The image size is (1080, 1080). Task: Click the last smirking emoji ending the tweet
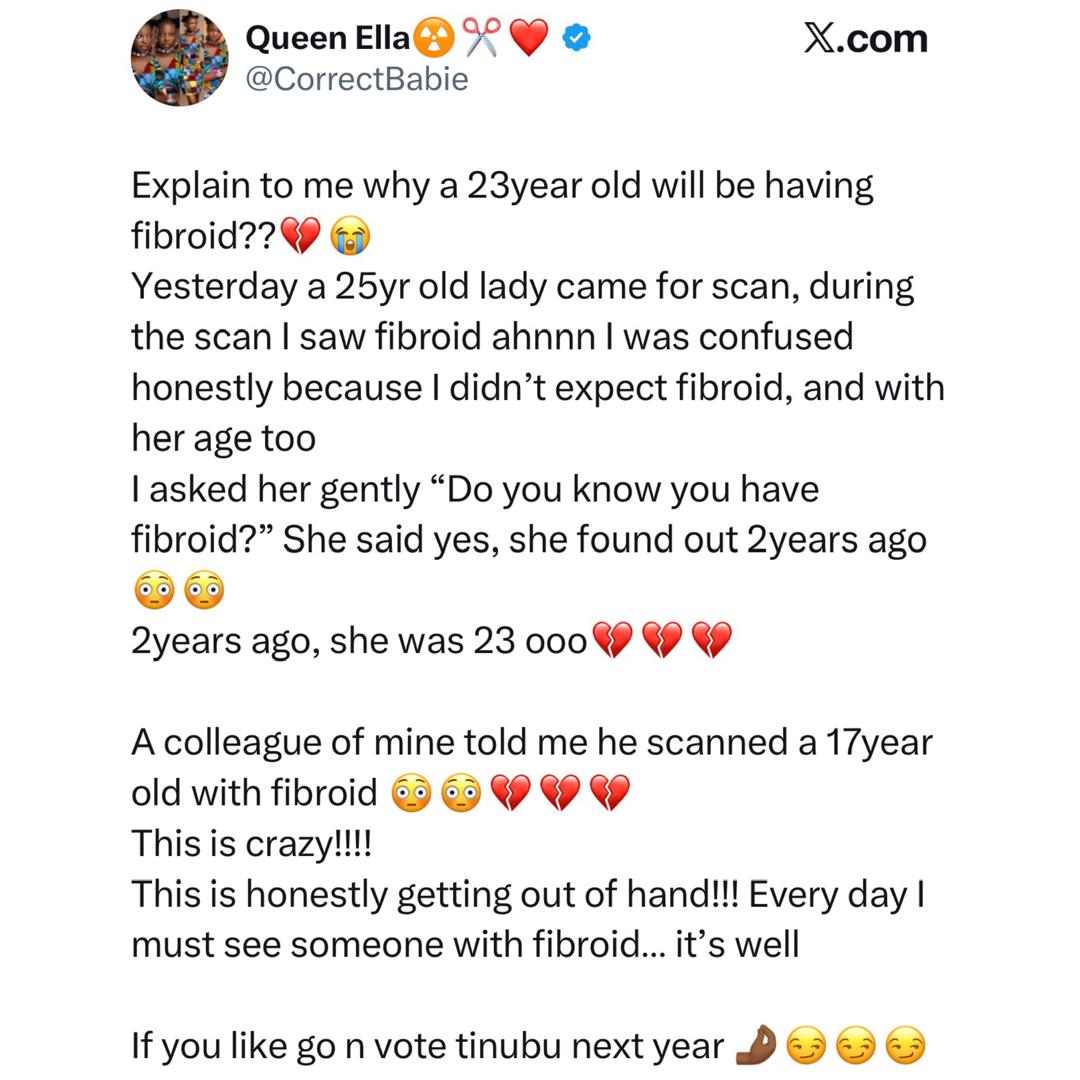(906, 1046)
